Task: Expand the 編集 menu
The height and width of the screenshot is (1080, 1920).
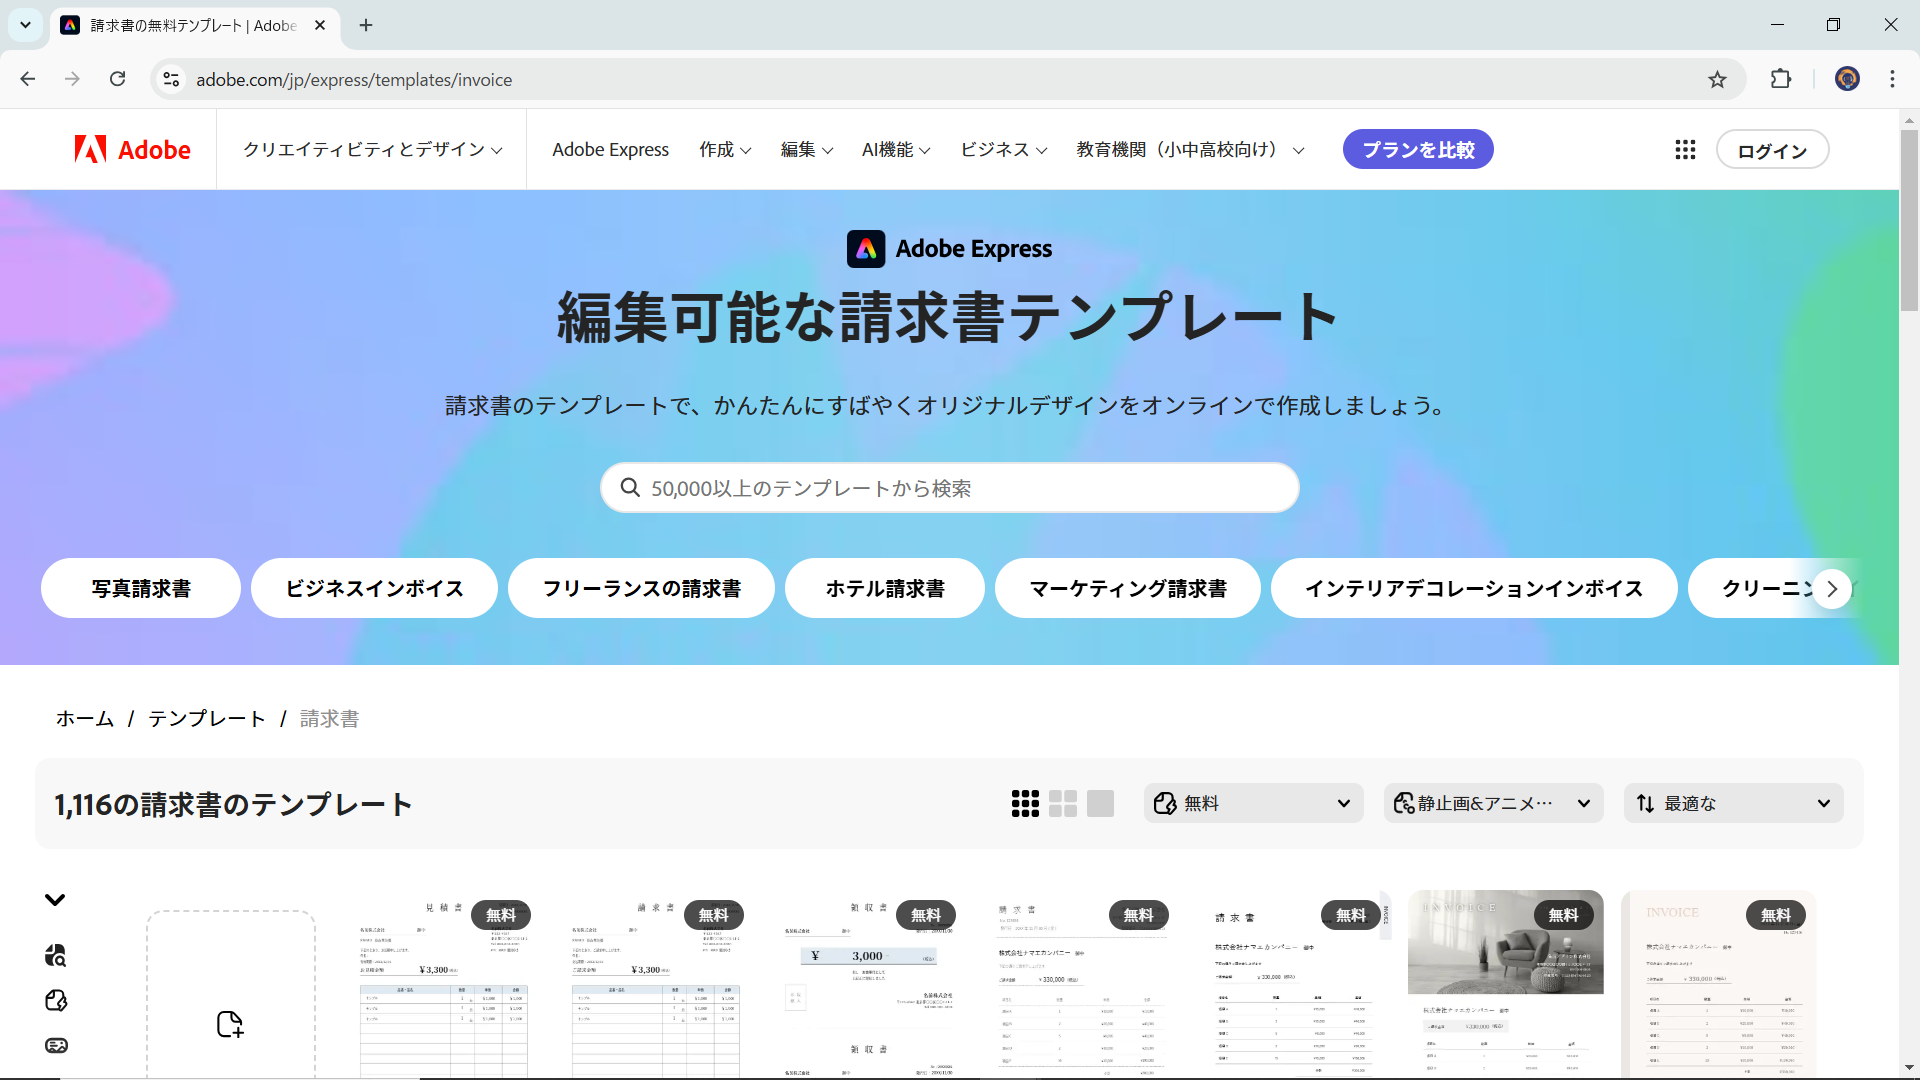Action: (806, 150)
